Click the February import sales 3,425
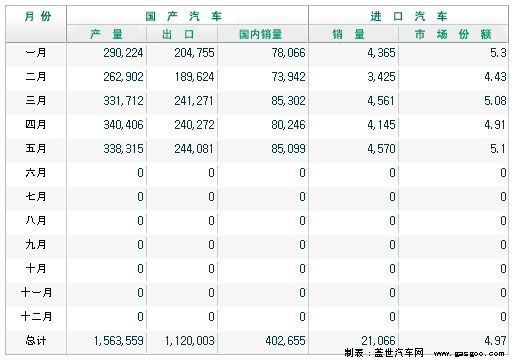This screenshot has width=514, height=360. pyautogui.click(x=381, y=77)
